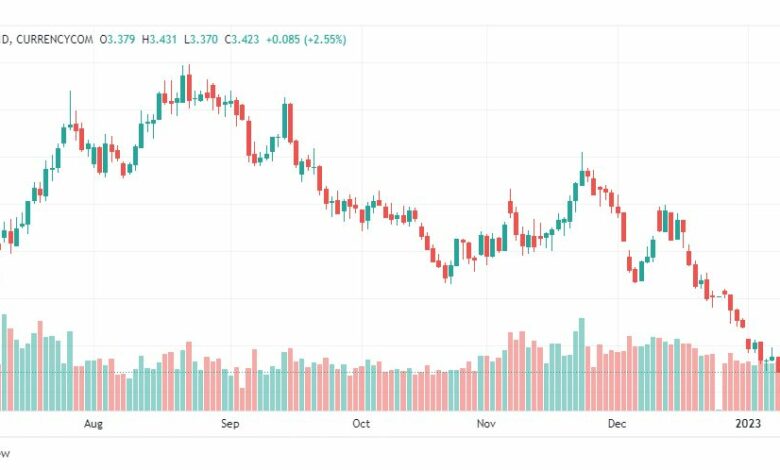Click the 2023 label on time axis
The width and height of the screenshot is (780, 470).
pyautogui.click(x=748, y=424)
